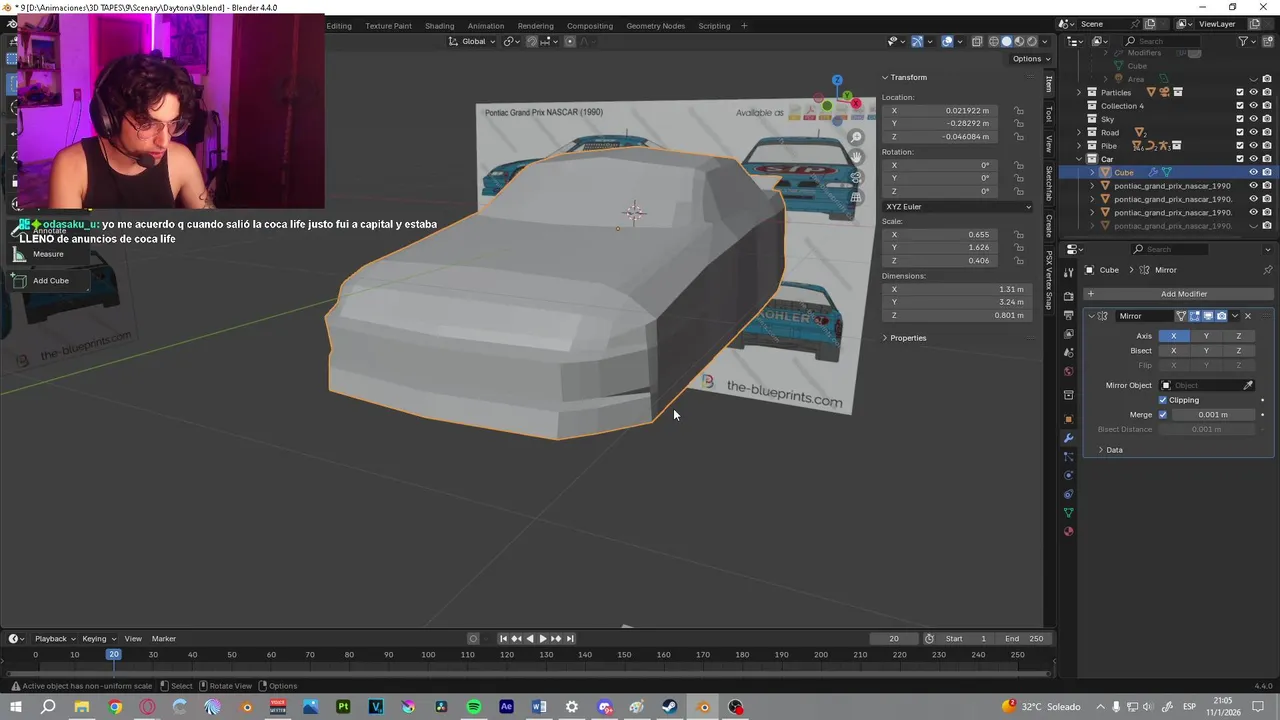Open Modifiers wrench properties tab

point(1068,438)
